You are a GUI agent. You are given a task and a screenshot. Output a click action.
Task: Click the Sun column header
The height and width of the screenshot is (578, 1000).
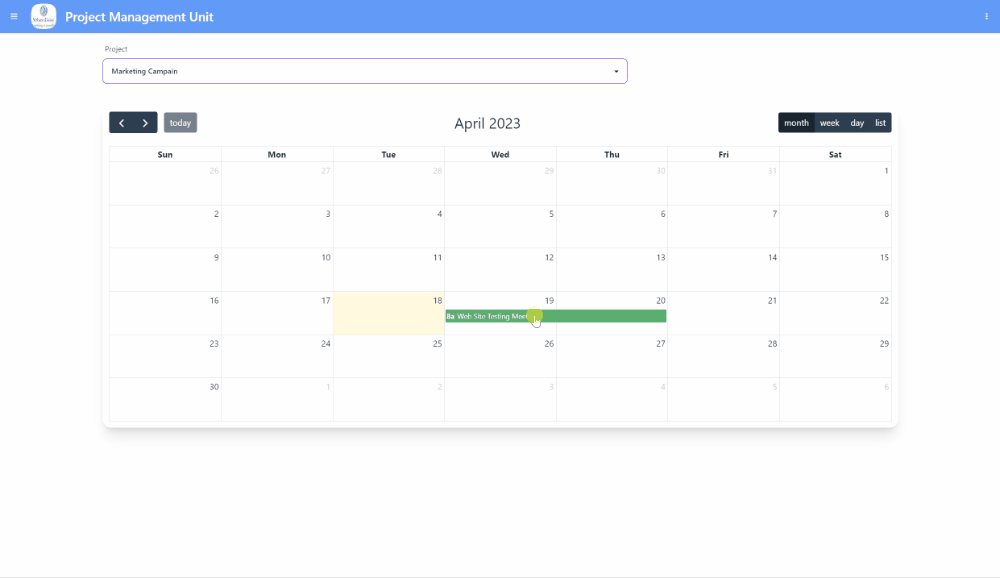click(x=165, y=154)
